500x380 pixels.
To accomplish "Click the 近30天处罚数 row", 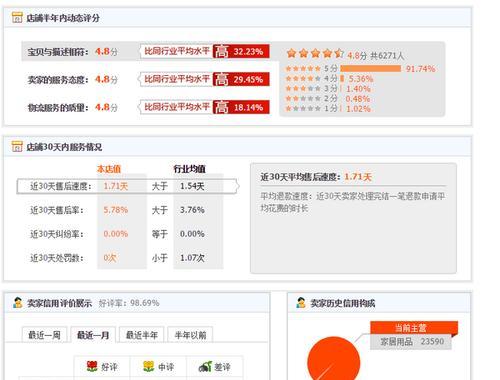I will pyautogui.click(x=127, y=258).
